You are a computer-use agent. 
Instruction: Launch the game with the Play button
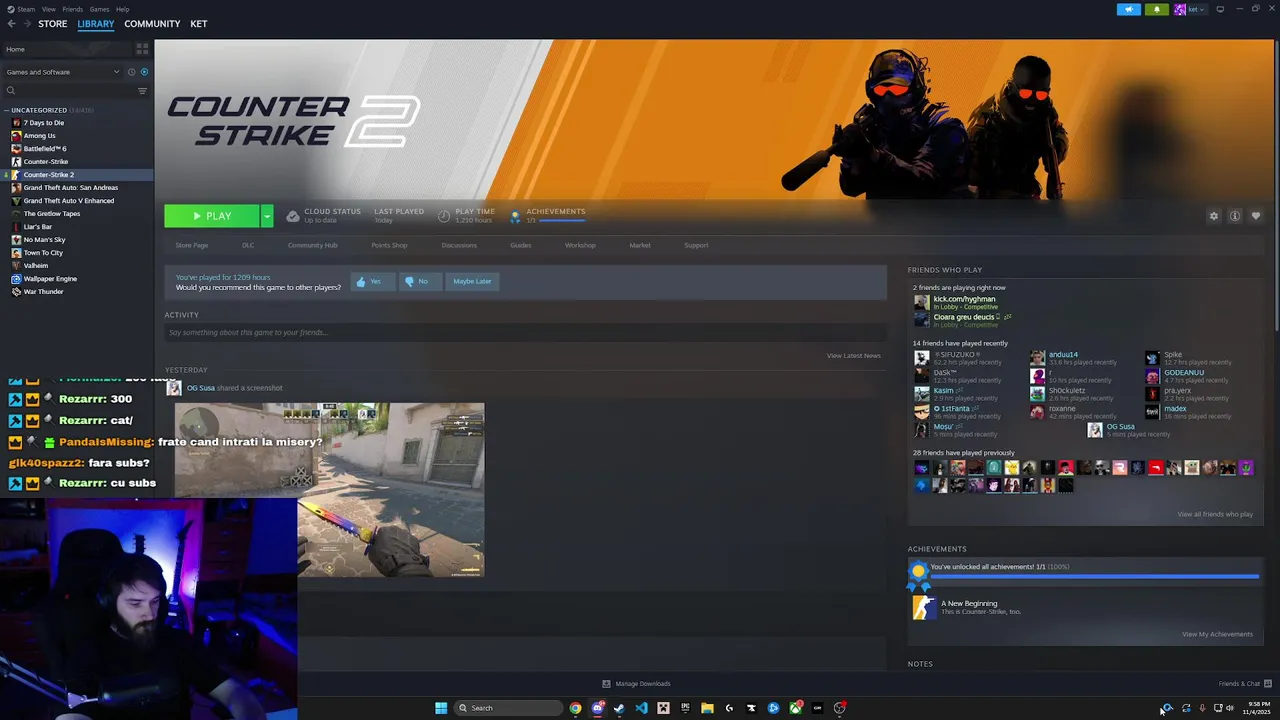pyautogui.click(x=212, y=216)
